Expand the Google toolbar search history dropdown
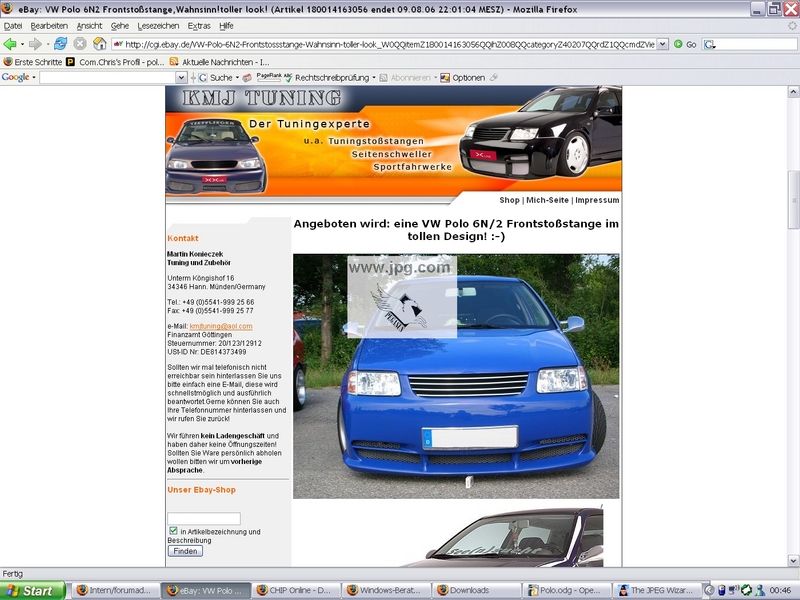The width and height of the screenshot is (800, 600). (181, 78)
